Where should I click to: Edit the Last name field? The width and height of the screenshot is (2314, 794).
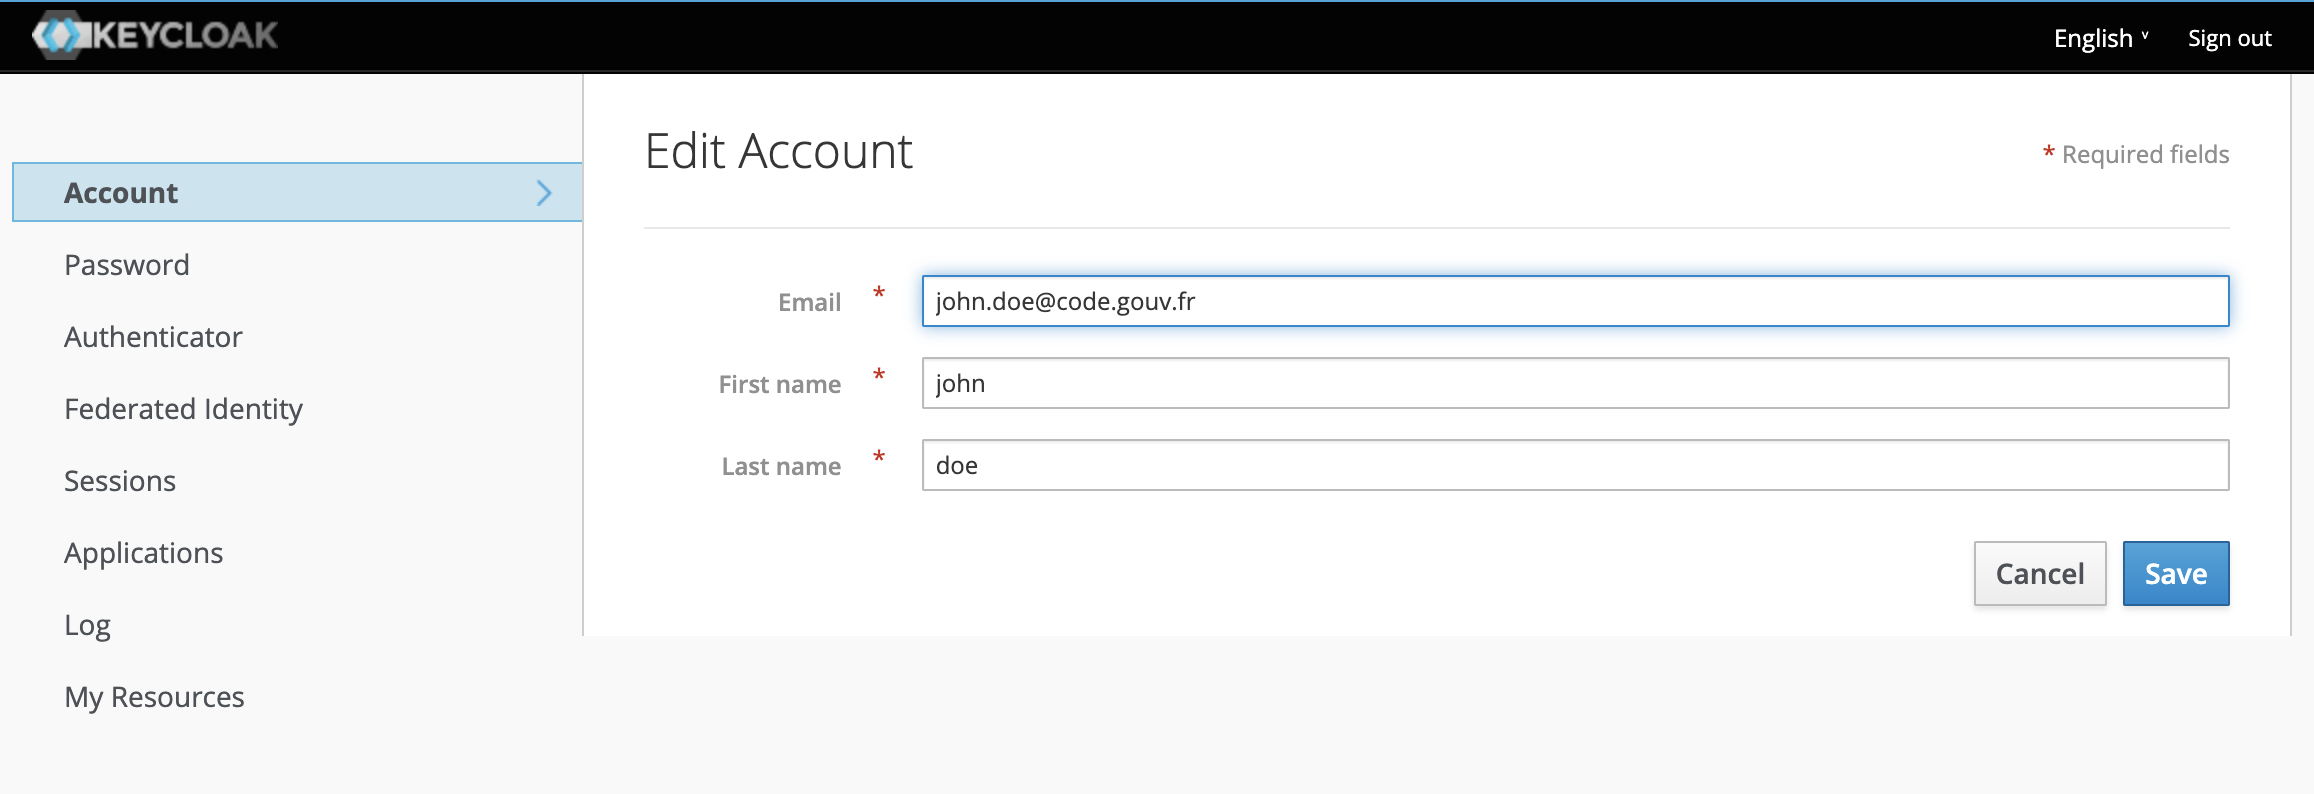(1575, 465)
